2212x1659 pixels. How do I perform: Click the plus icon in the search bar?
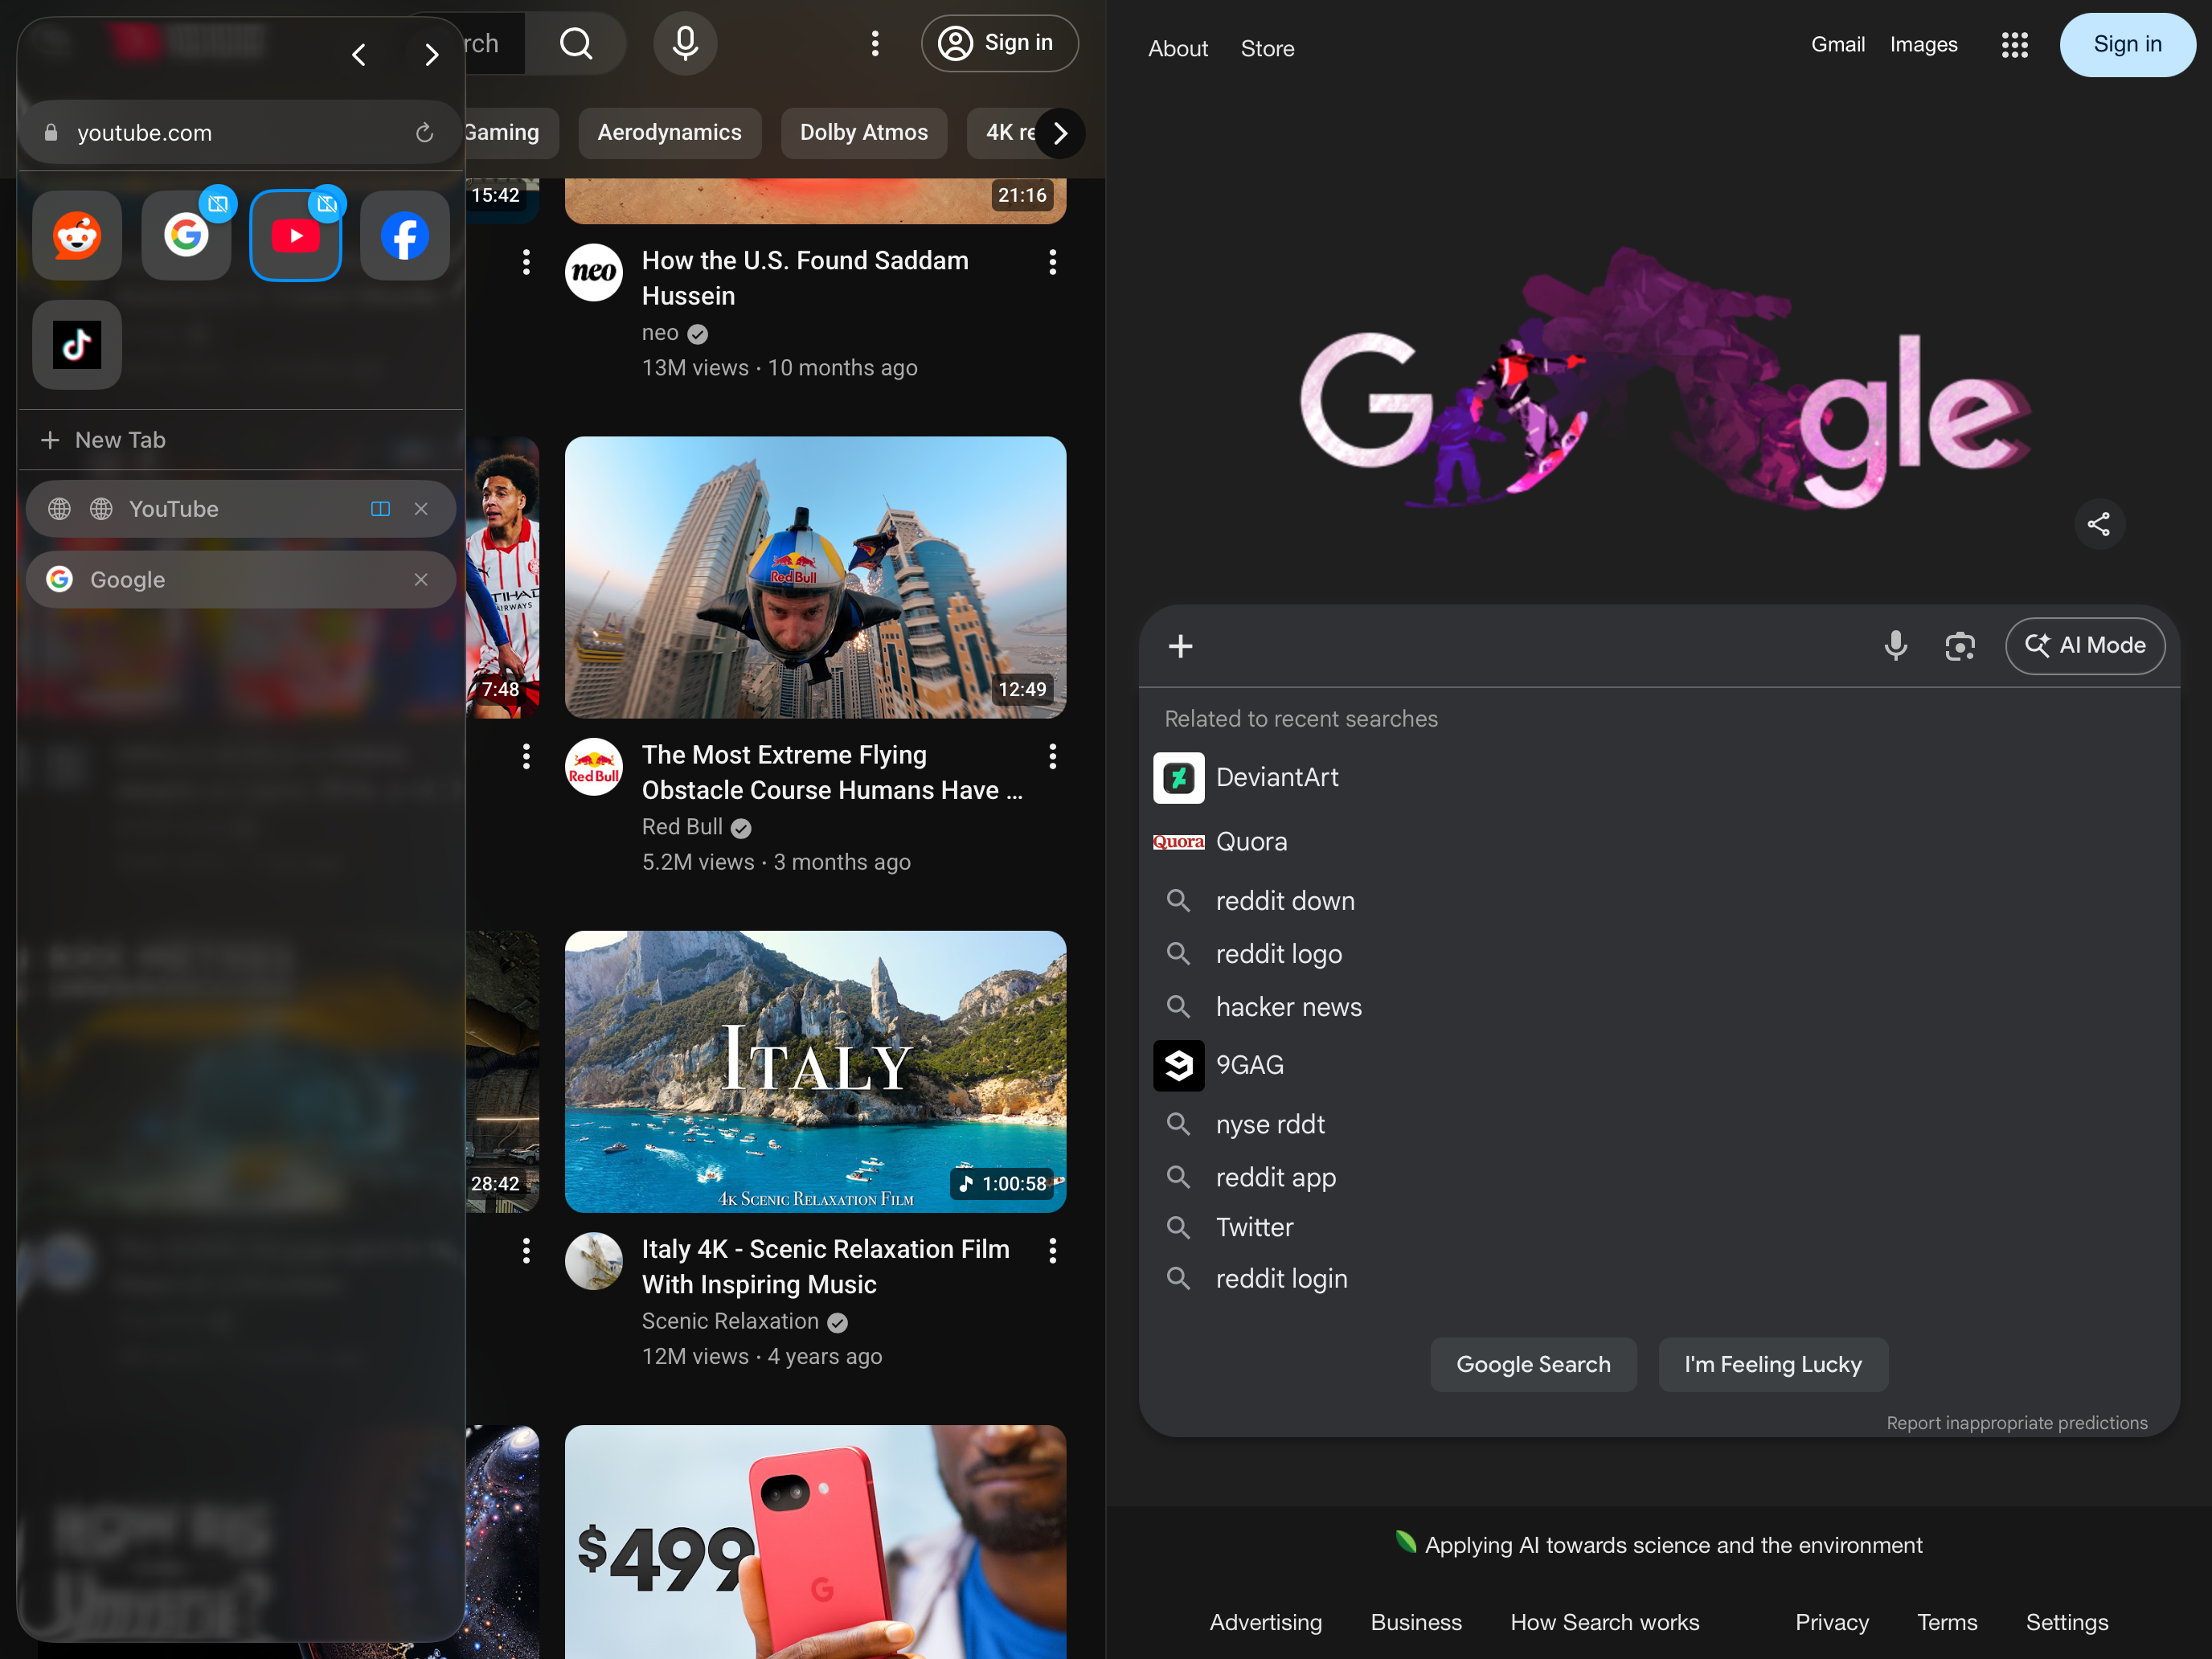pos(1180,646)
